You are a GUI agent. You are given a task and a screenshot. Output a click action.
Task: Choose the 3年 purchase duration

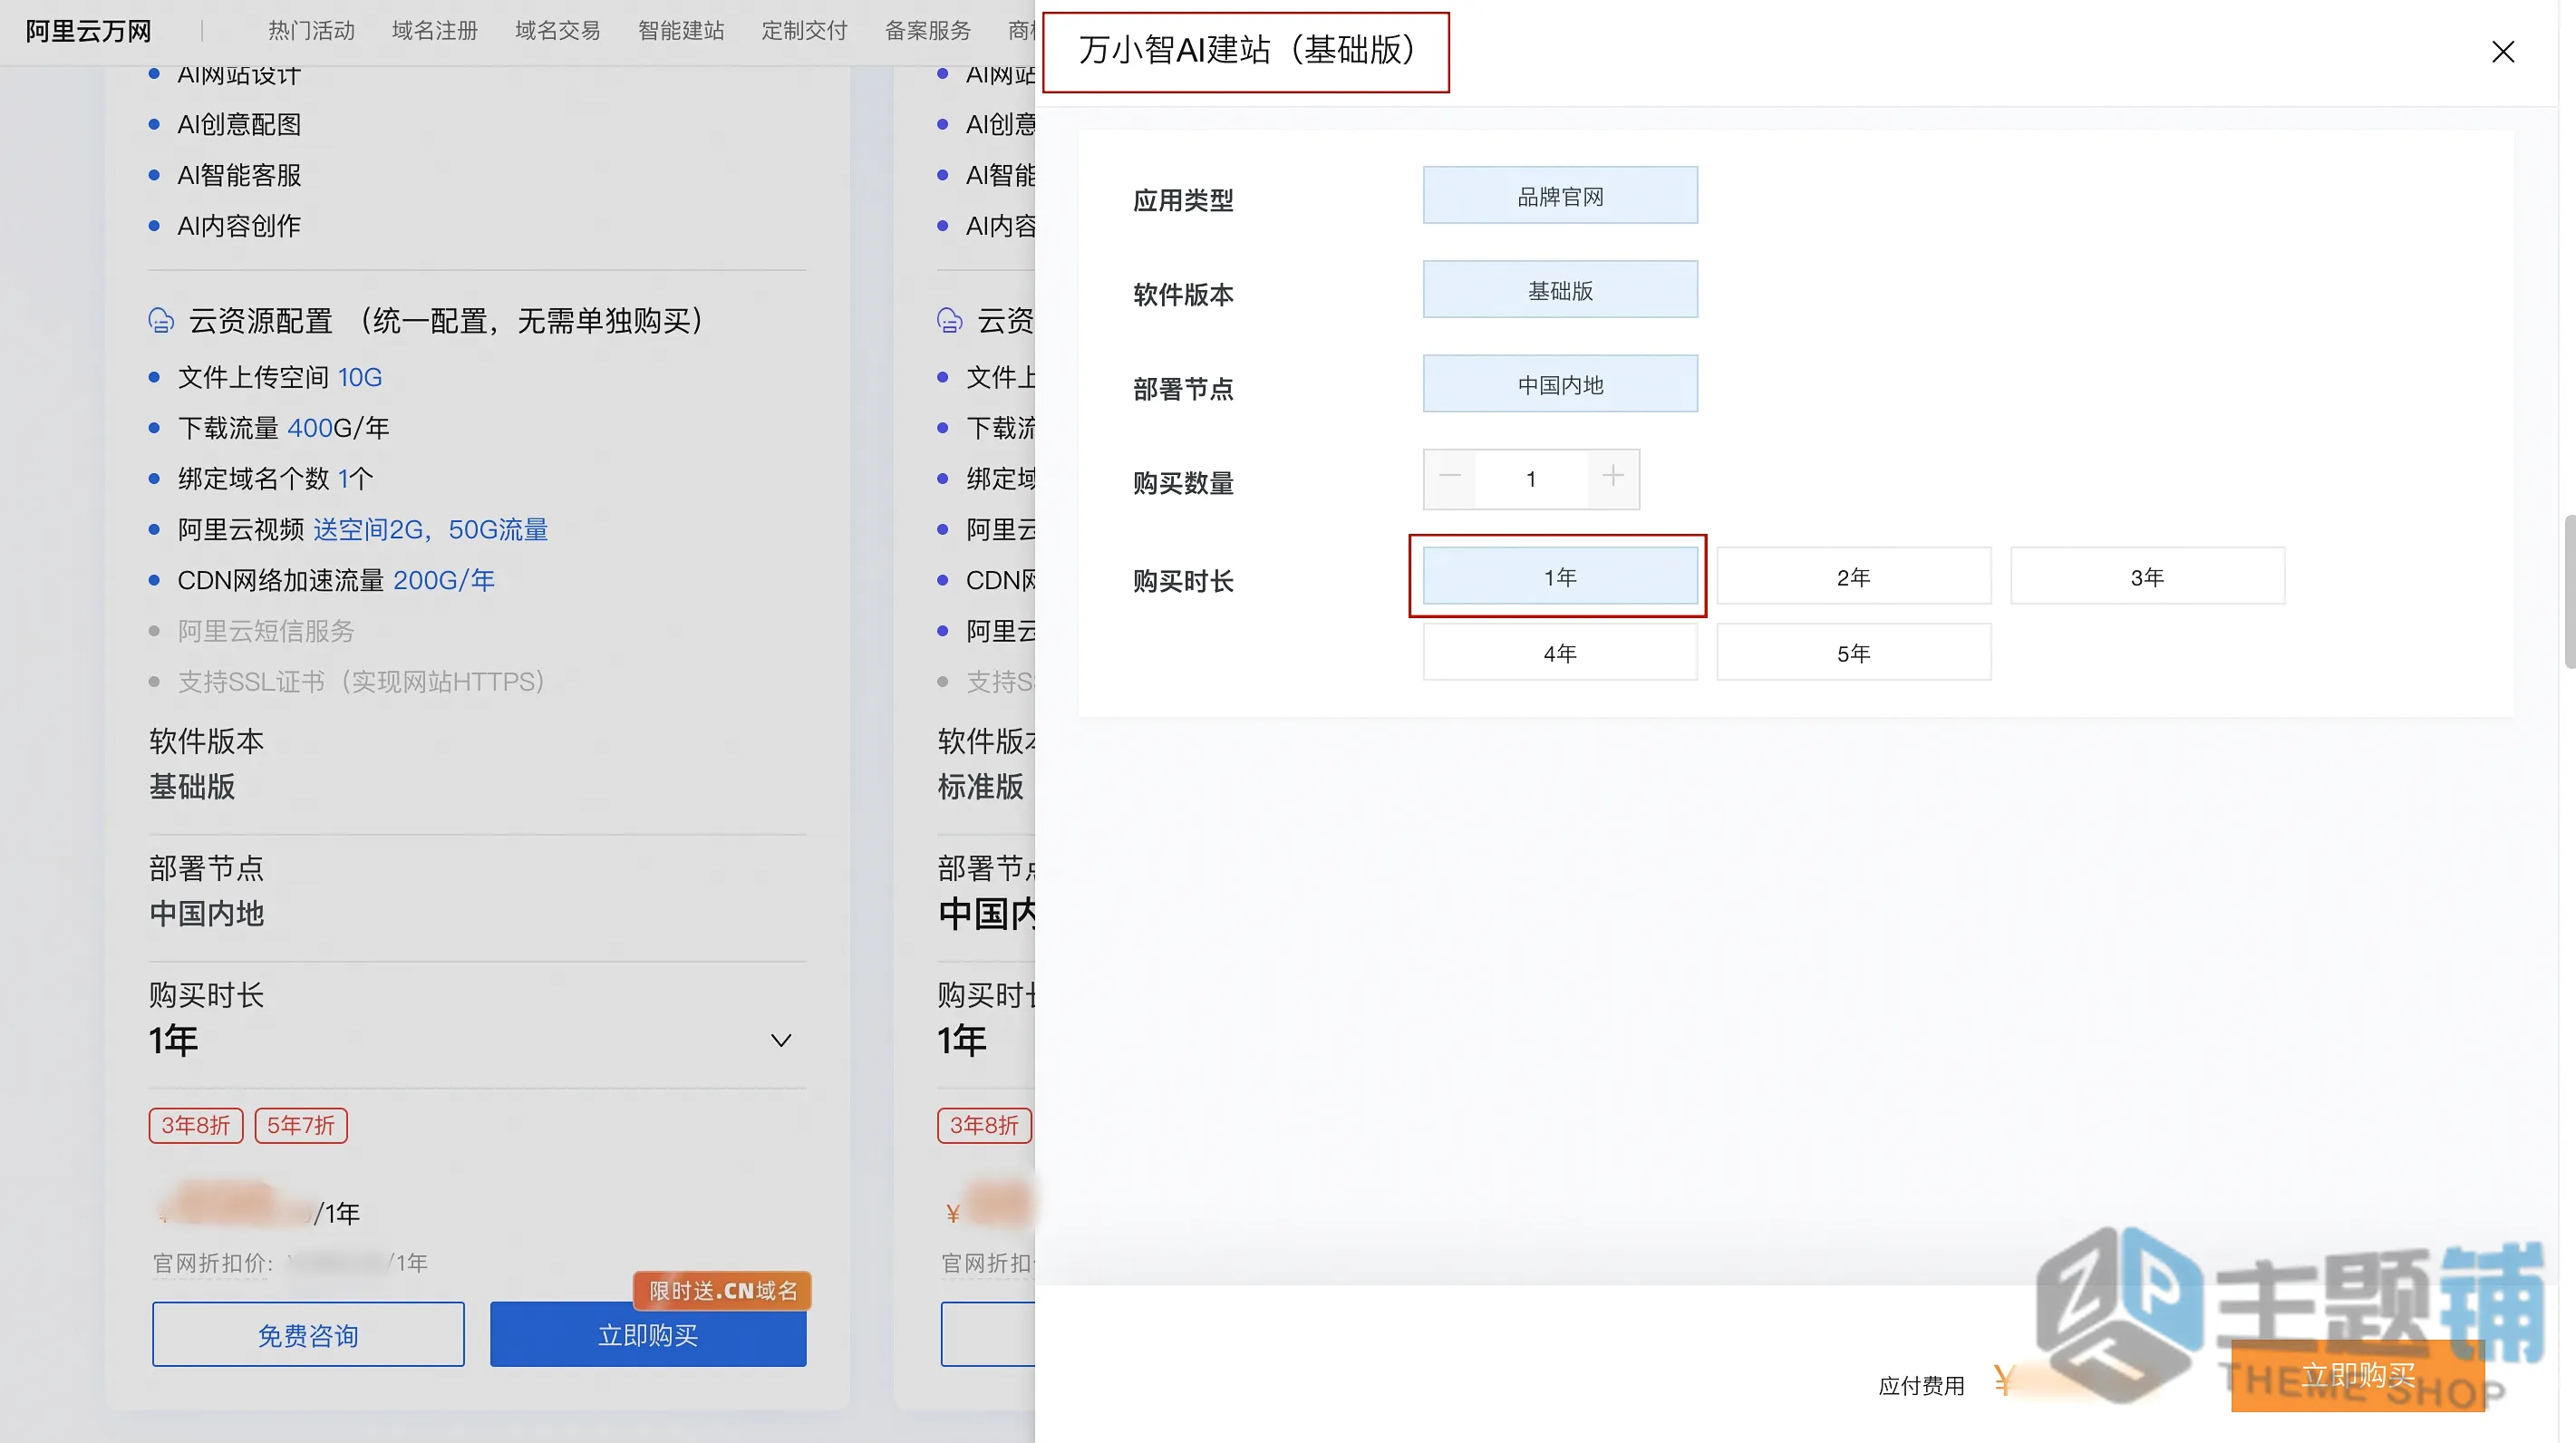point(2147,577)
